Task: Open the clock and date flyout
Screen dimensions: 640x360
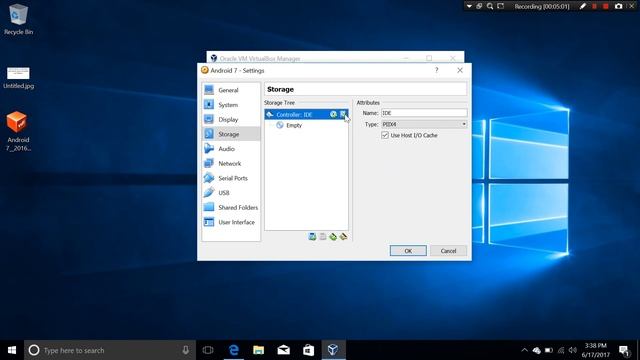Action: (596, 350)
